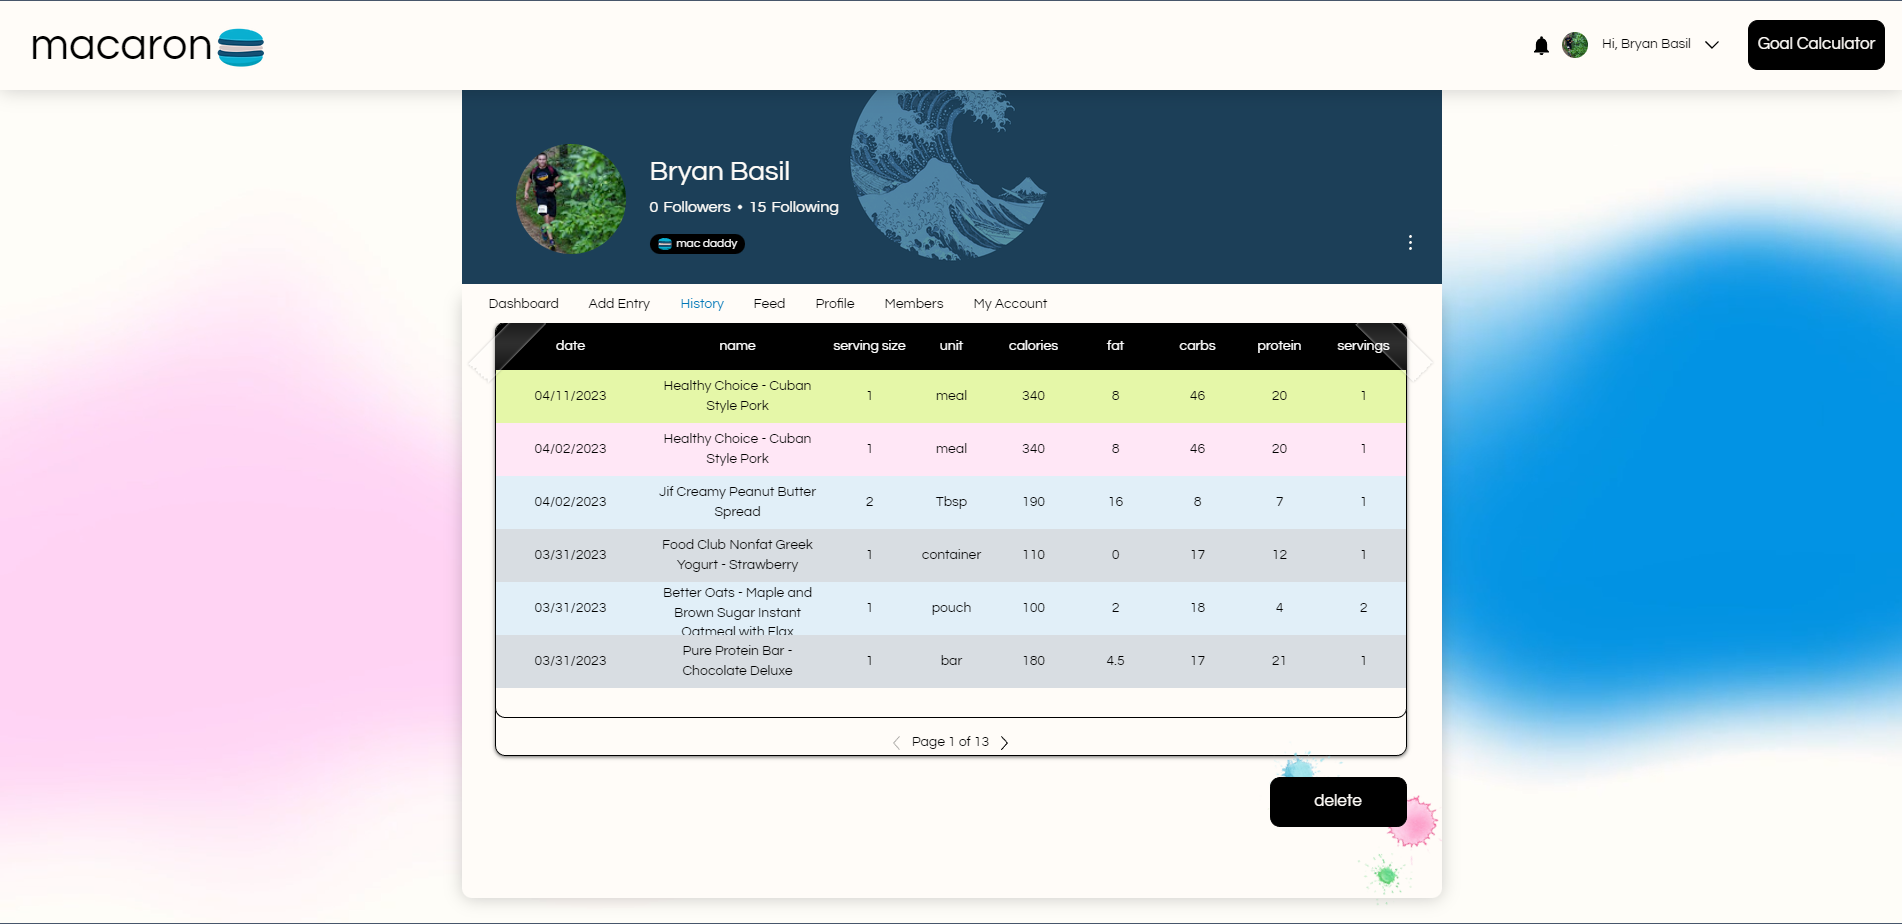Viewport: 1902px width, 924px height.
Task: Open the My Account tab
Action: (1010, 304)
